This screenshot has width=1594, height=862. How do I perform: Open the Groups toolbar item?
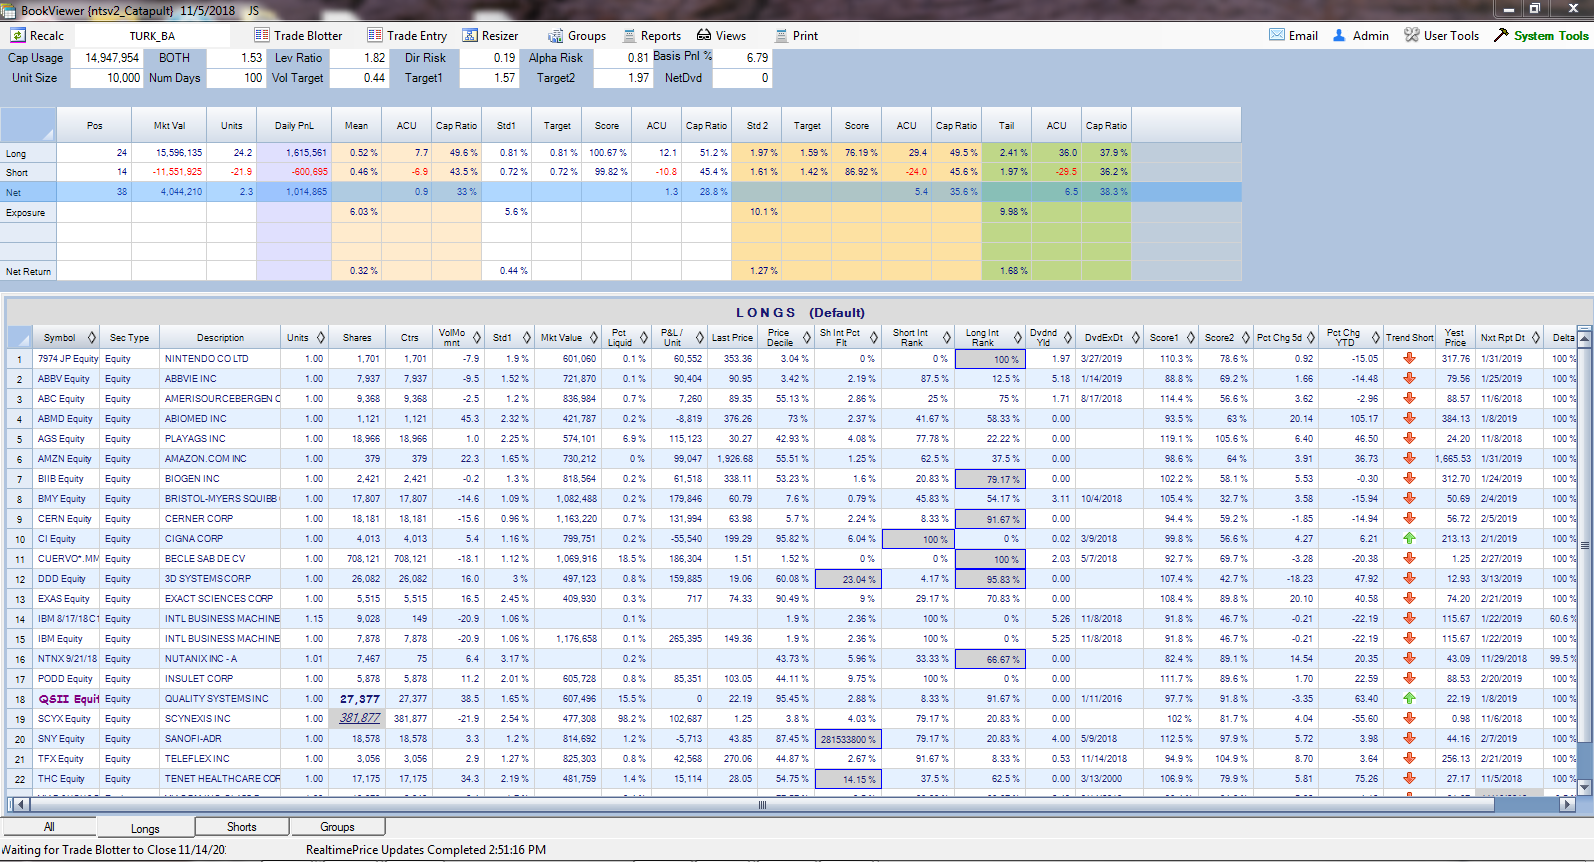(x=577, y=36)
